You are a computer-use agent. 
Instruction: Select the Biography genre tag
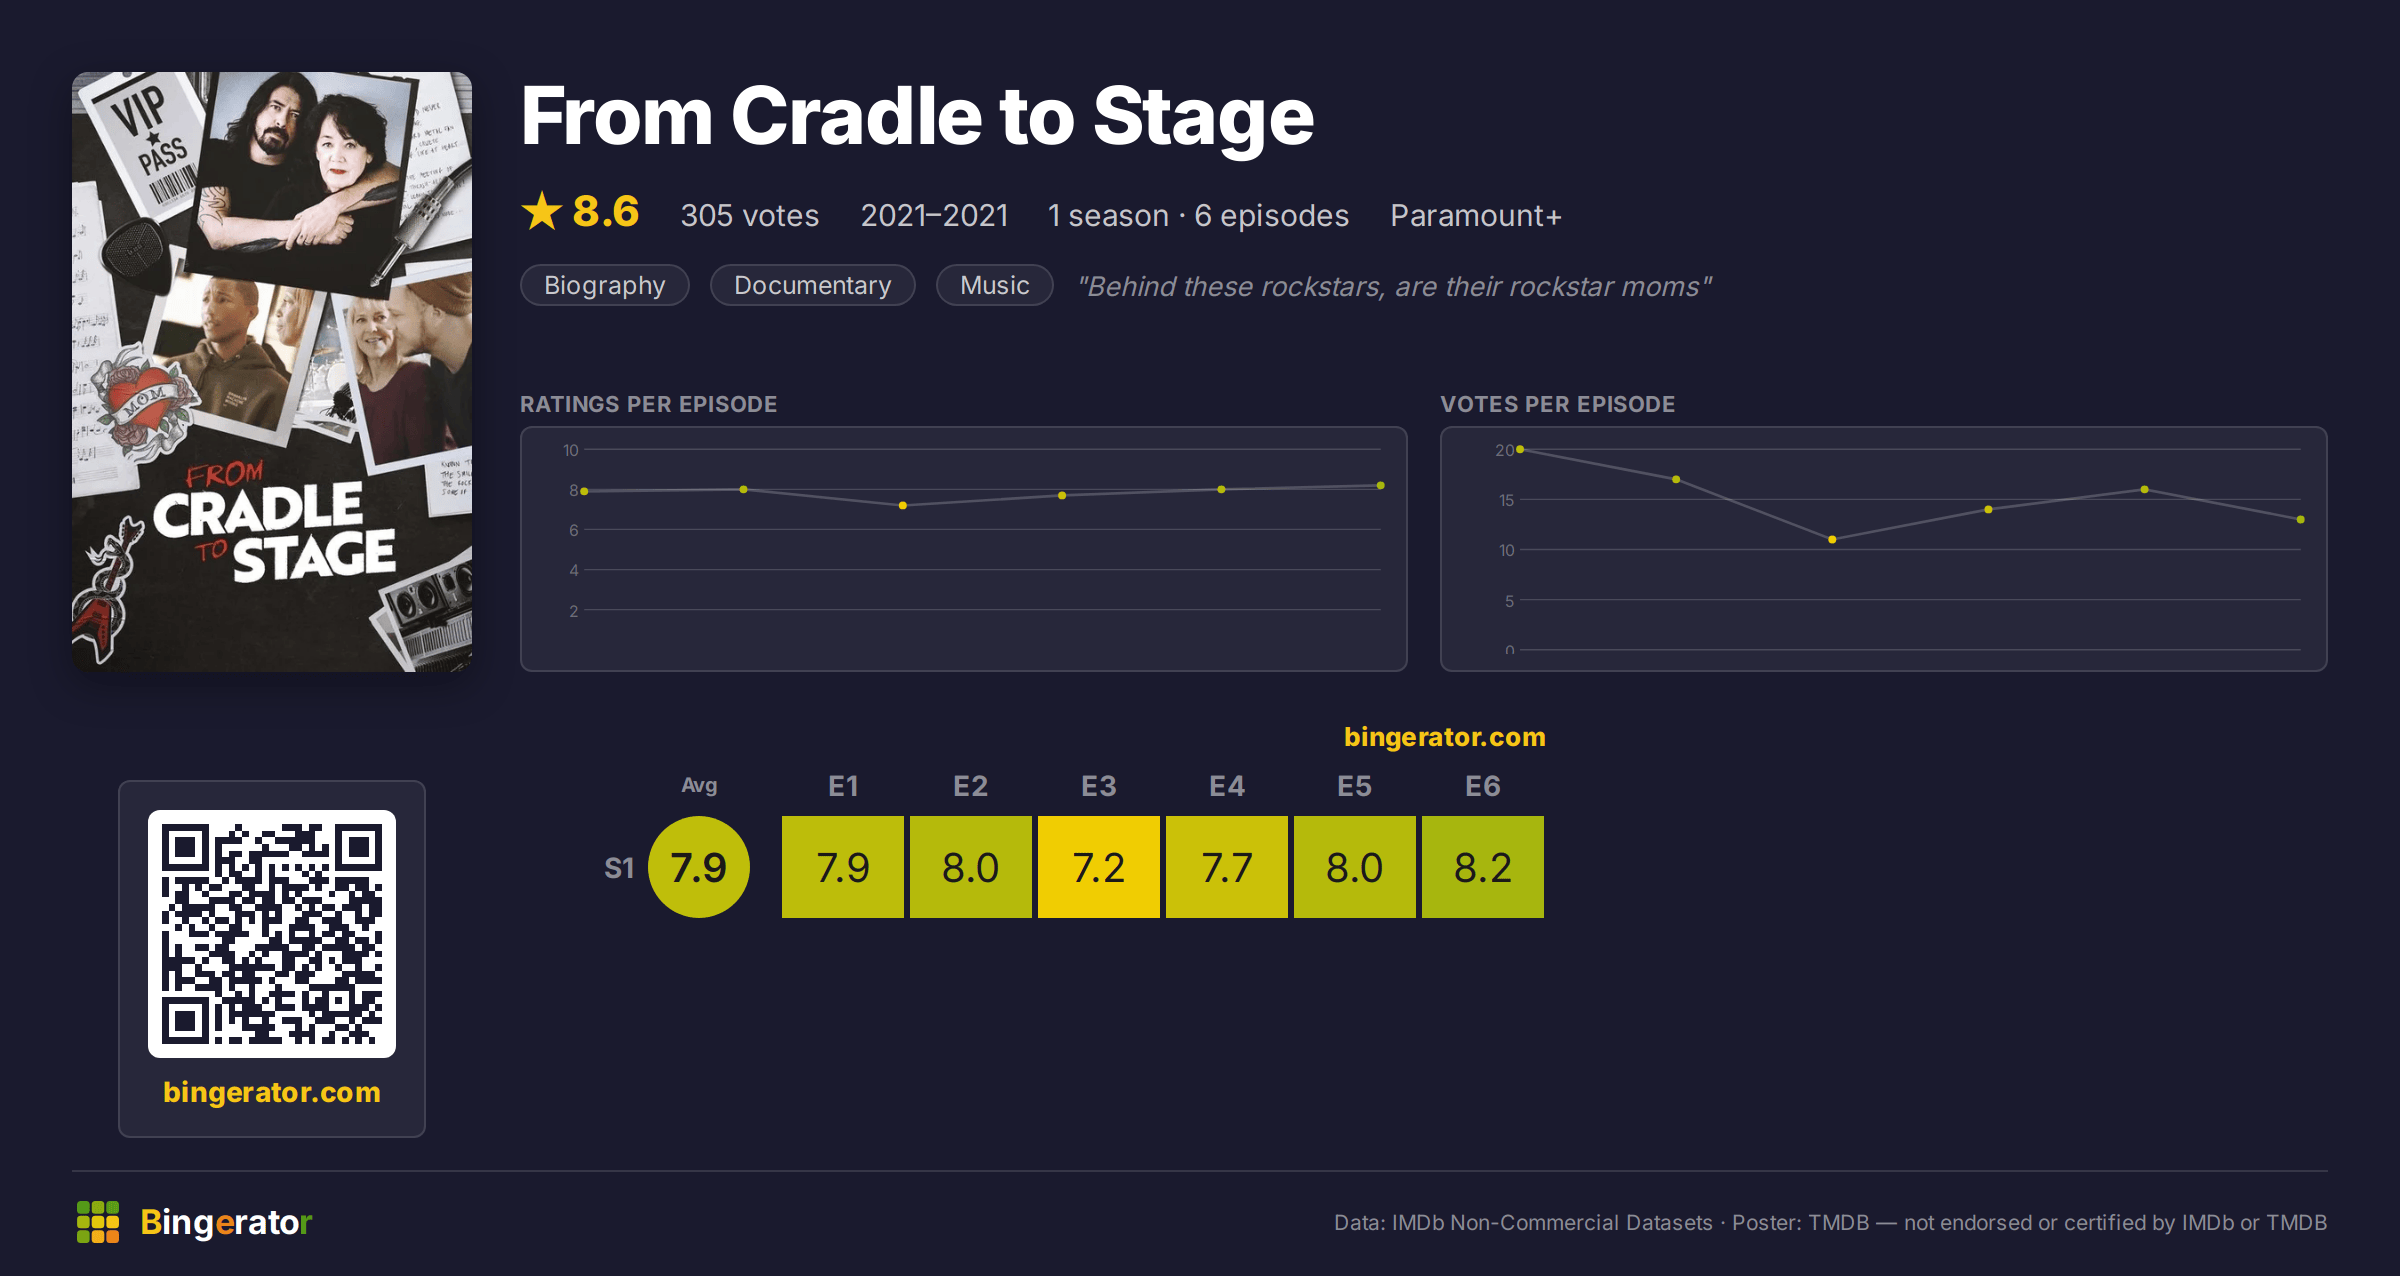[x=605, y=285]
